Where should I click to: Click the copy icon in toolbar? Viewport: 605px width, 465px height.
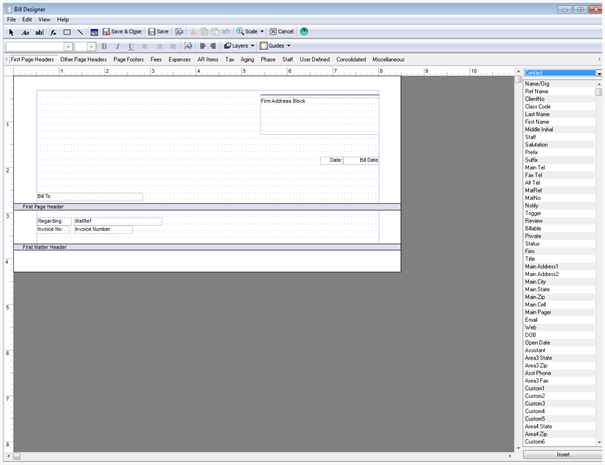tap(204, 32)
